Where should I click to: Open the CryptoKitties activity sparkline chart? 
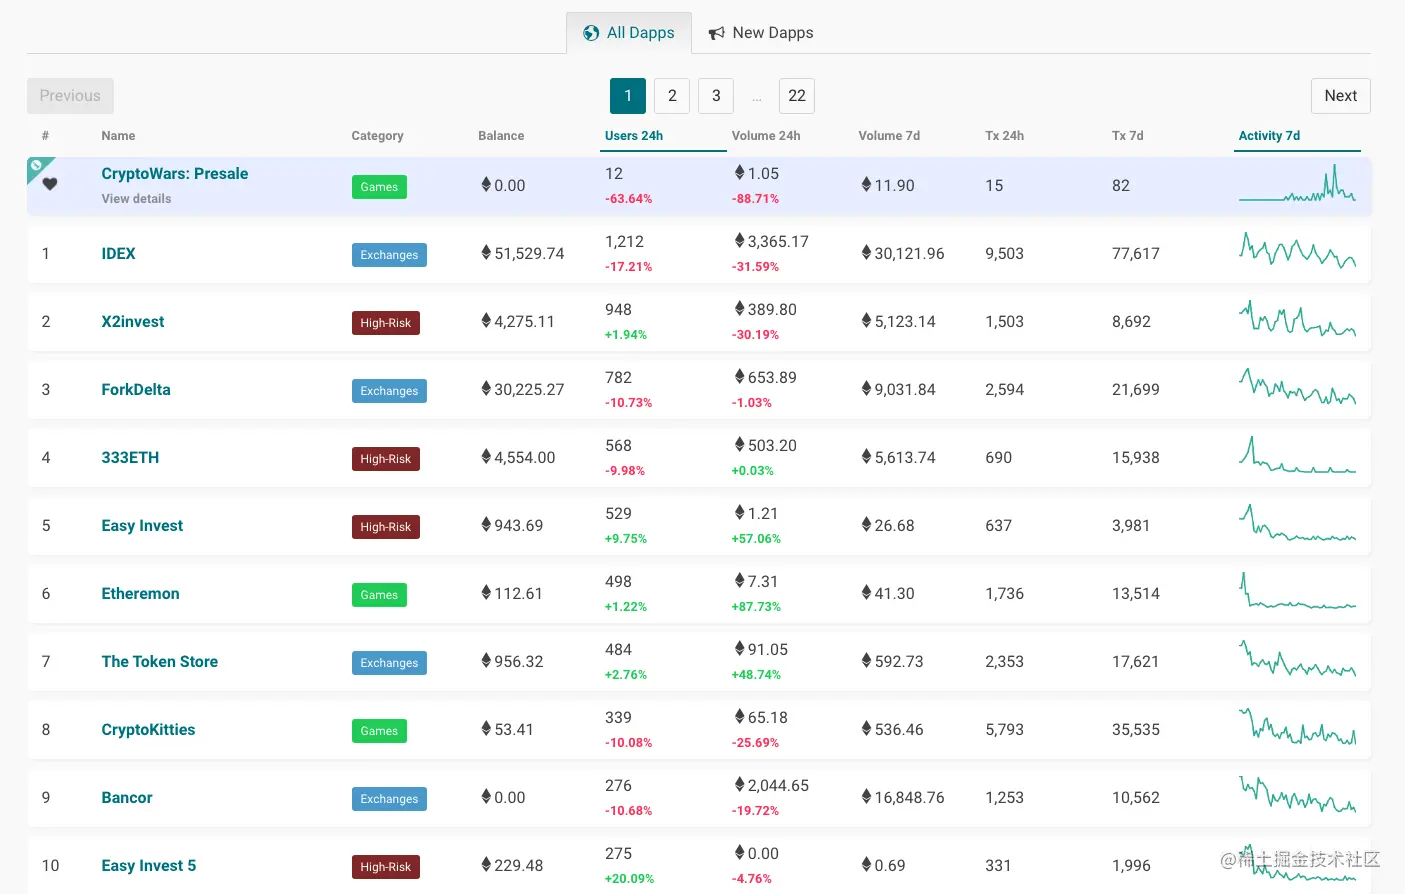tap(1297, 726)
